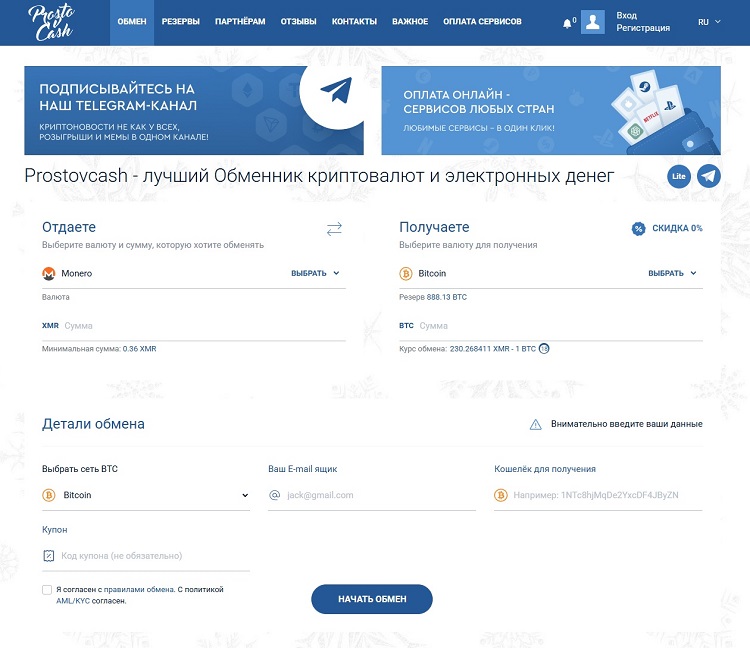Click the exchange rate timer icon
Image resolution: width=750 pixels, height=648 pixels.
[544, 349]
